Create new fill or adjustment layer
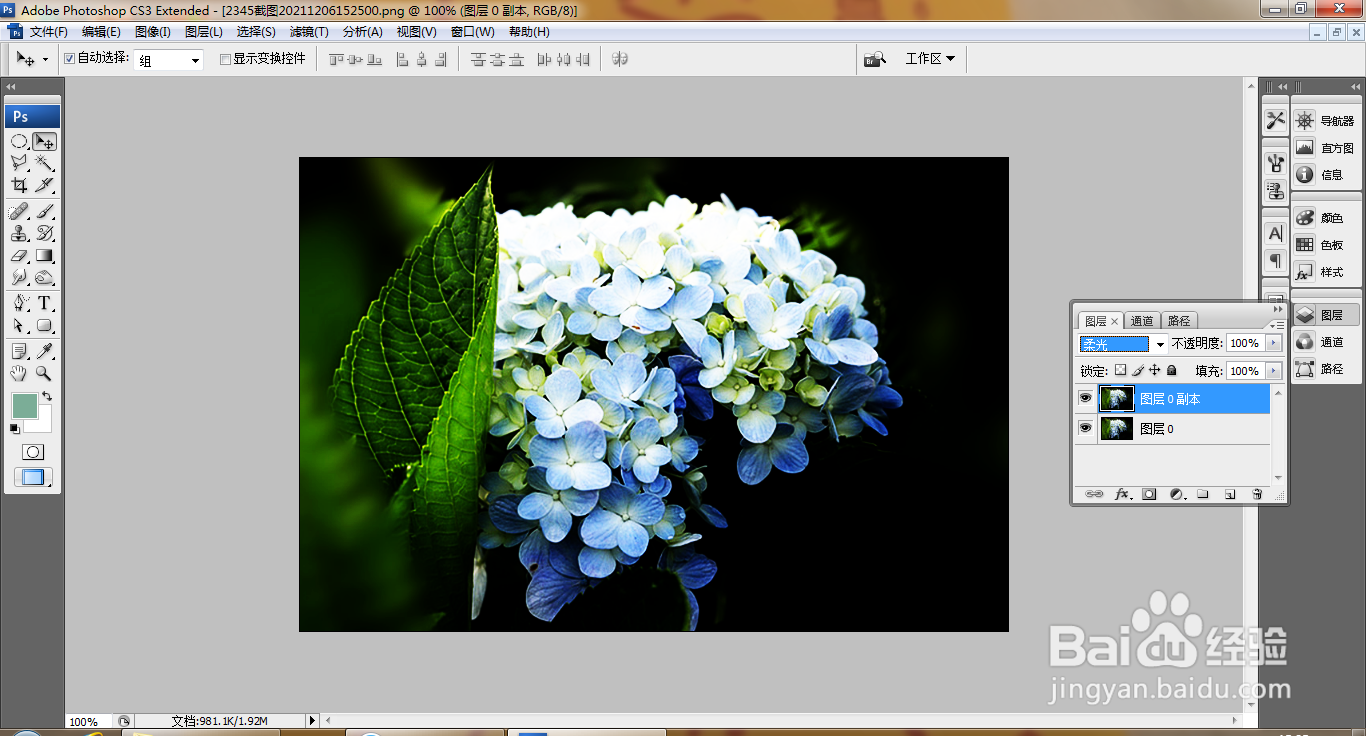 tap(1177, 494)
